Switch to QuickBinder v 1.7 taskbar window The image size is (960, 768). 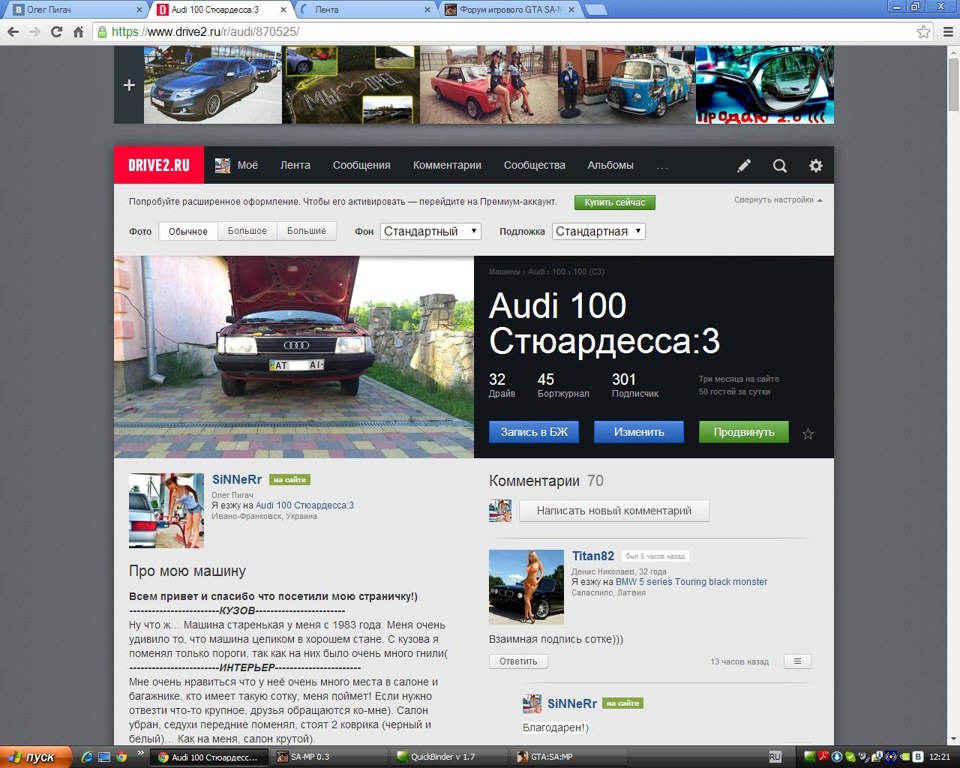click(449, 757)
